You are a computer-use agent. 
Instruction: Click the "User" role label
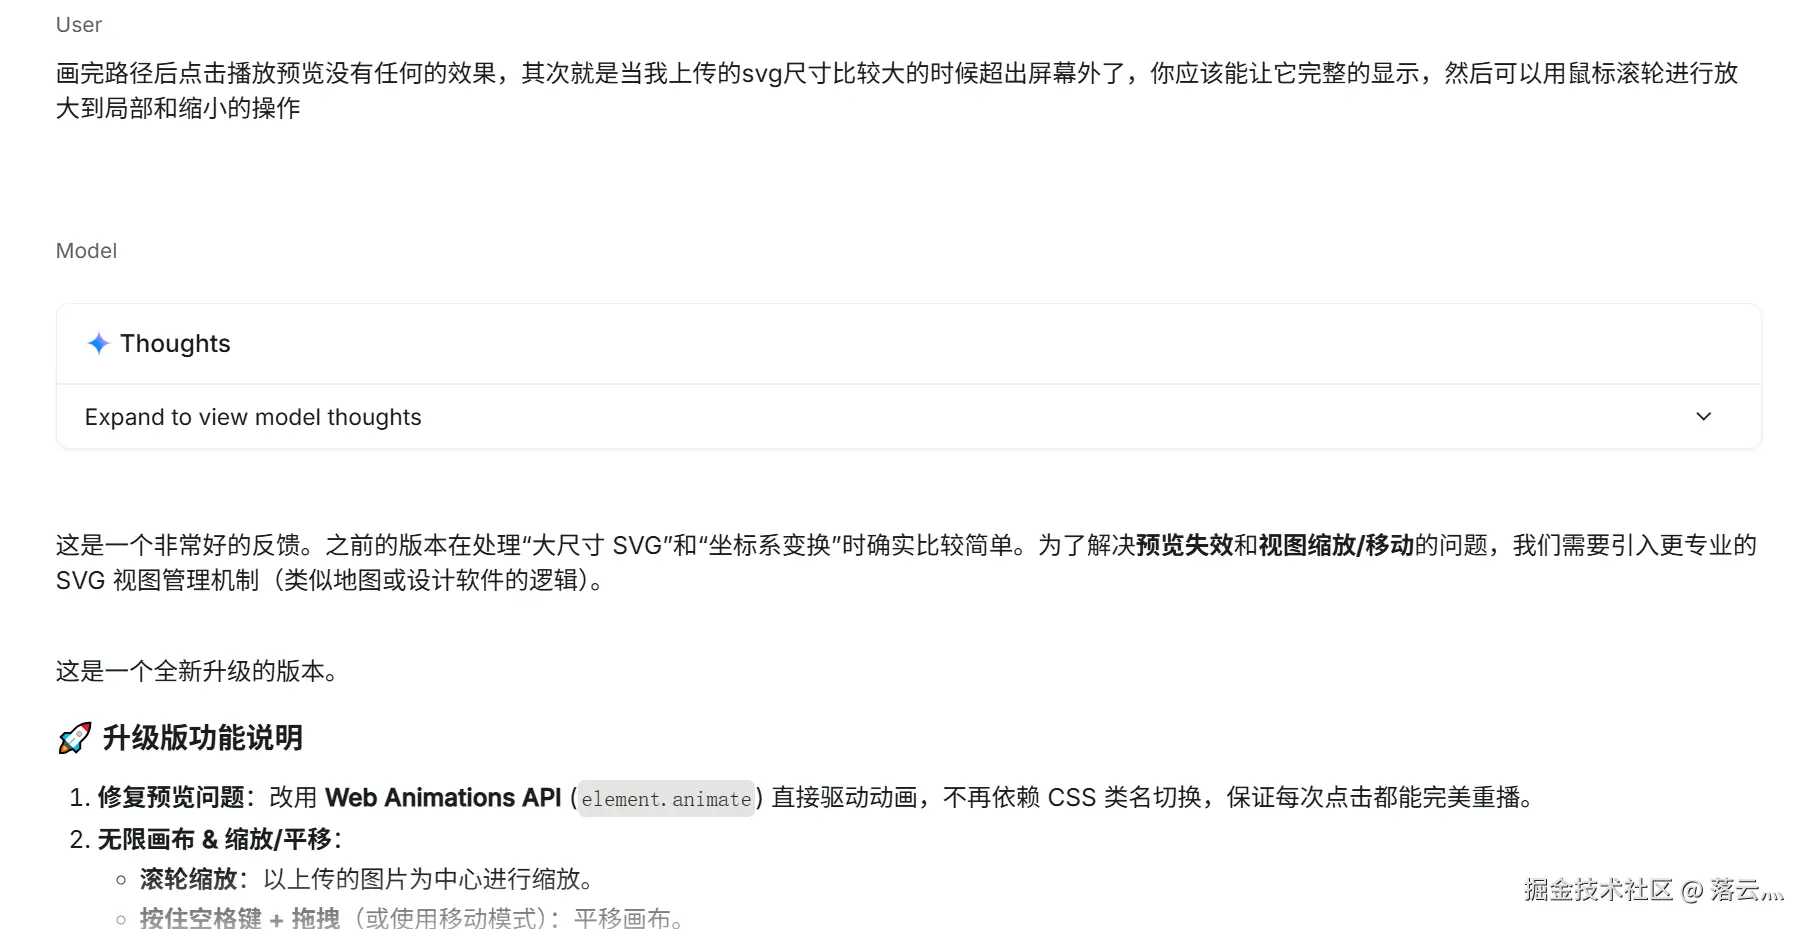(x=79, y=25)
